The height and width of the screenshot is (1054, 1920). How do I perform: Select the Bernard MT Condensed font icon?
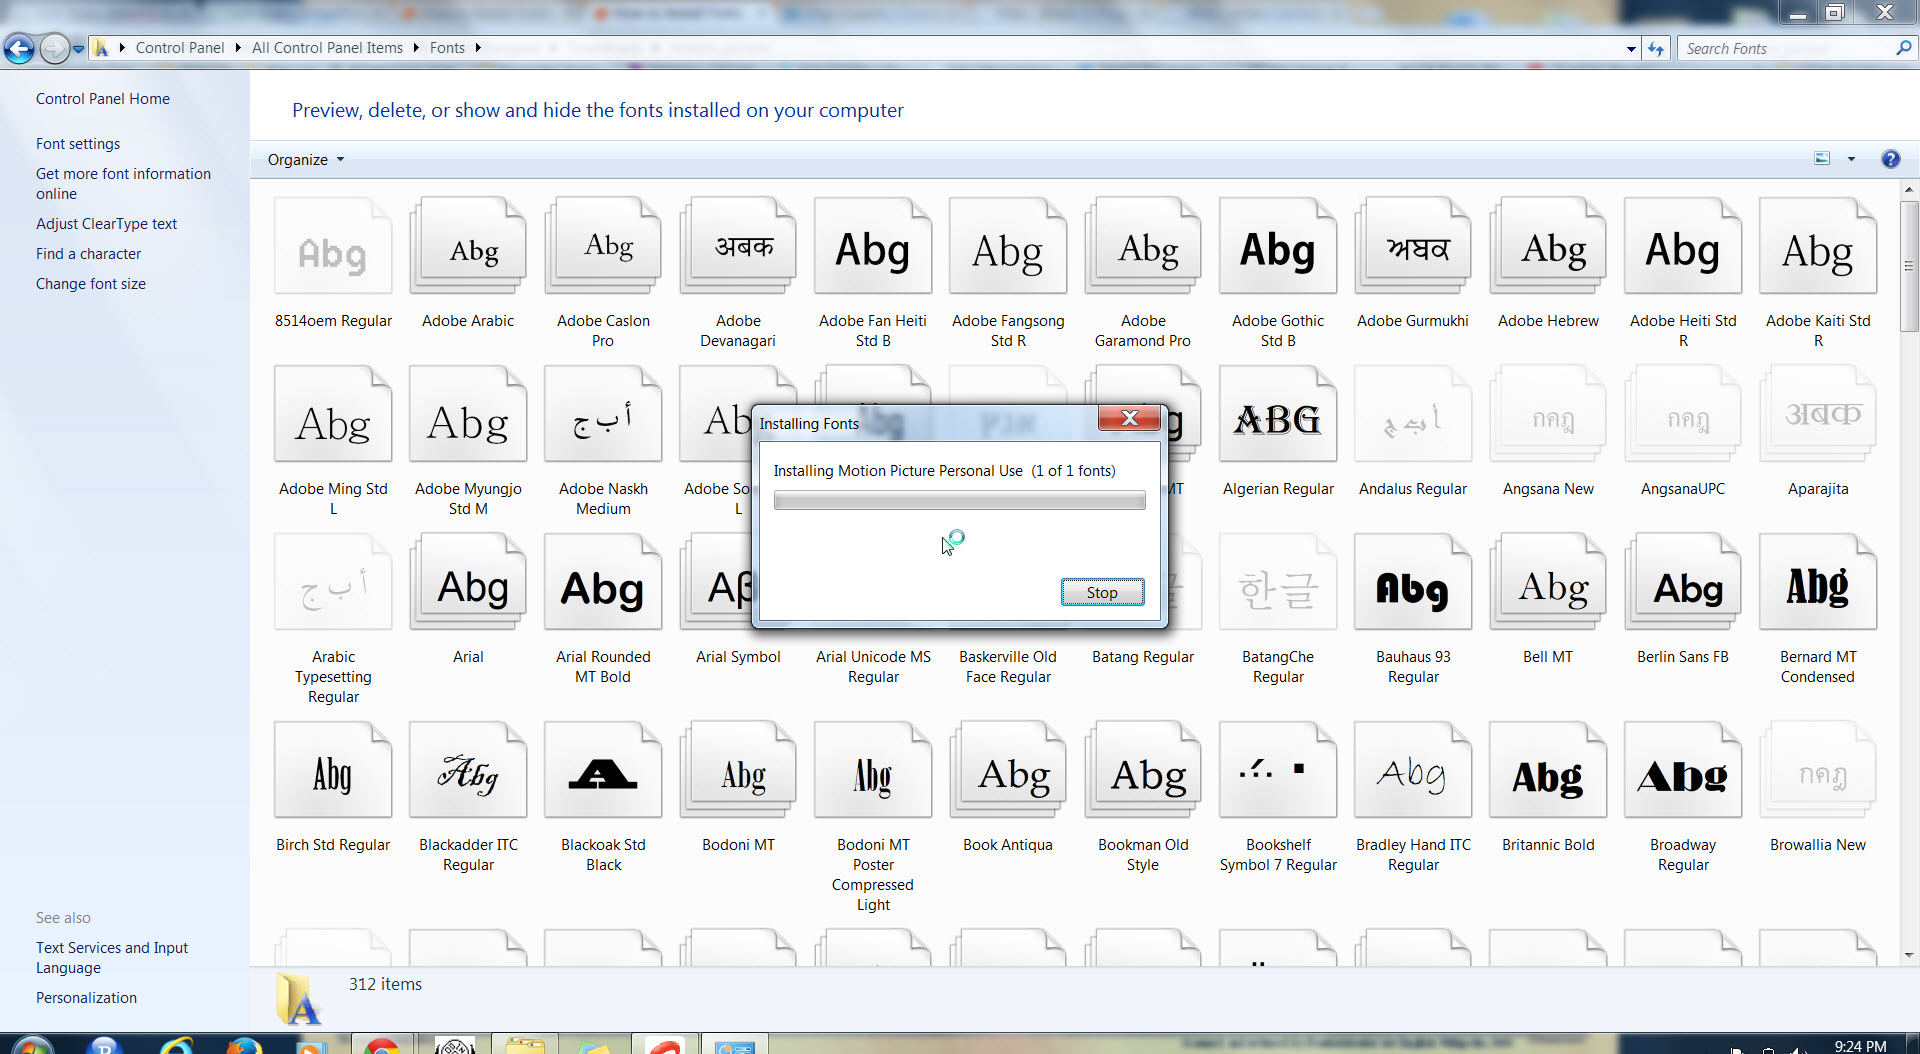(1817, 586)
